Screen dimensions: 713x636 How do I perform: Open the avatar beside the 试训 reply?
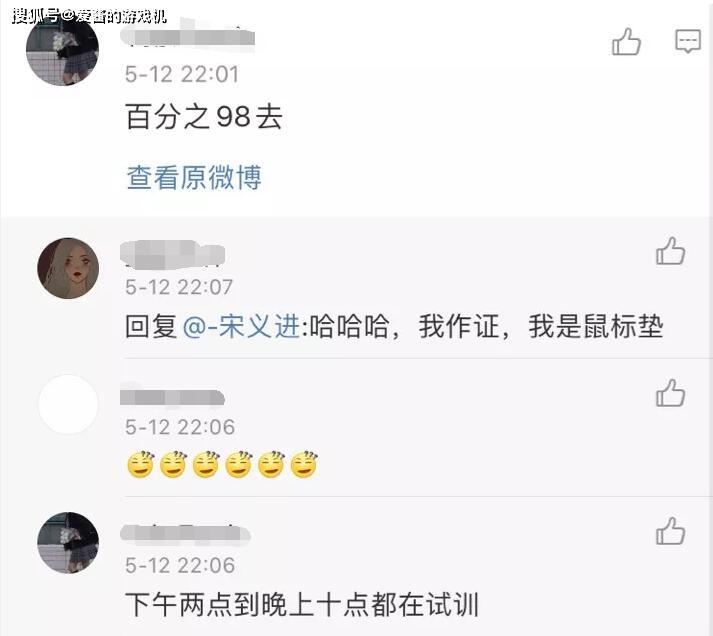pos(68,543)
